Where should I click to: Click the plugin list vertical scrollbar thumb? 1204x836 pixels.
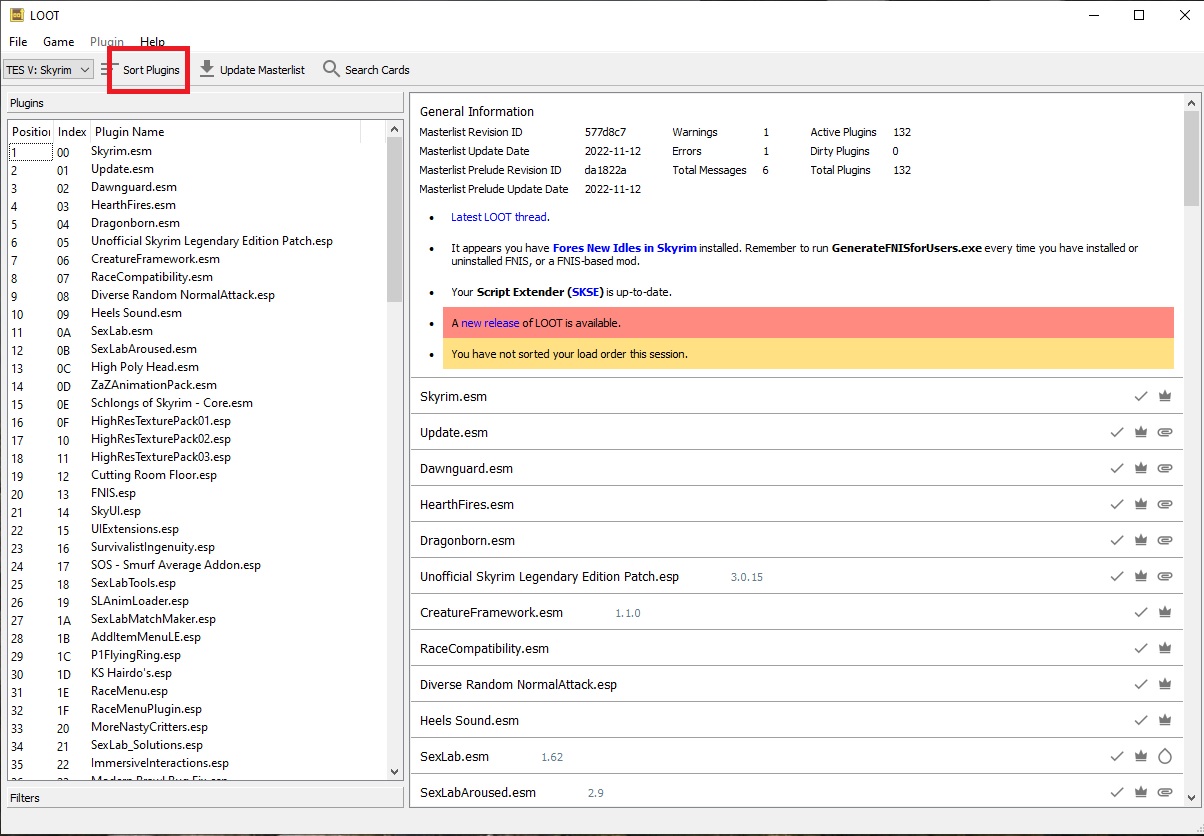(x=394, y=222)
